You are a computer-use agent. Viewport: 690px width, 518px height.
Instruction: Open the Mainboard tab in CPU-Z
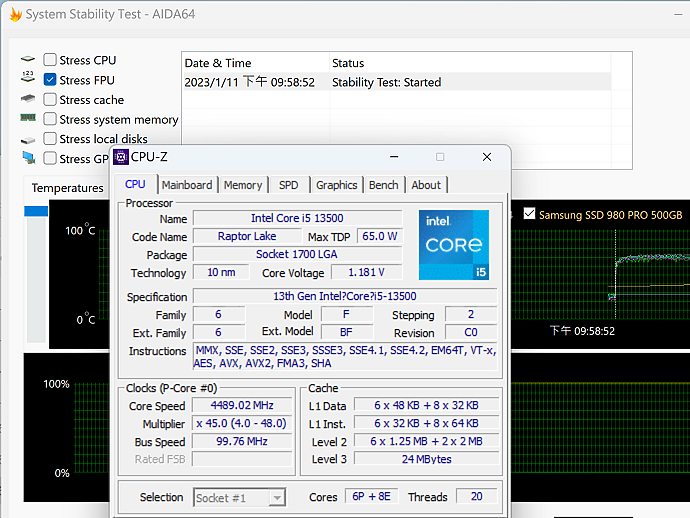(x=187, y=185)
